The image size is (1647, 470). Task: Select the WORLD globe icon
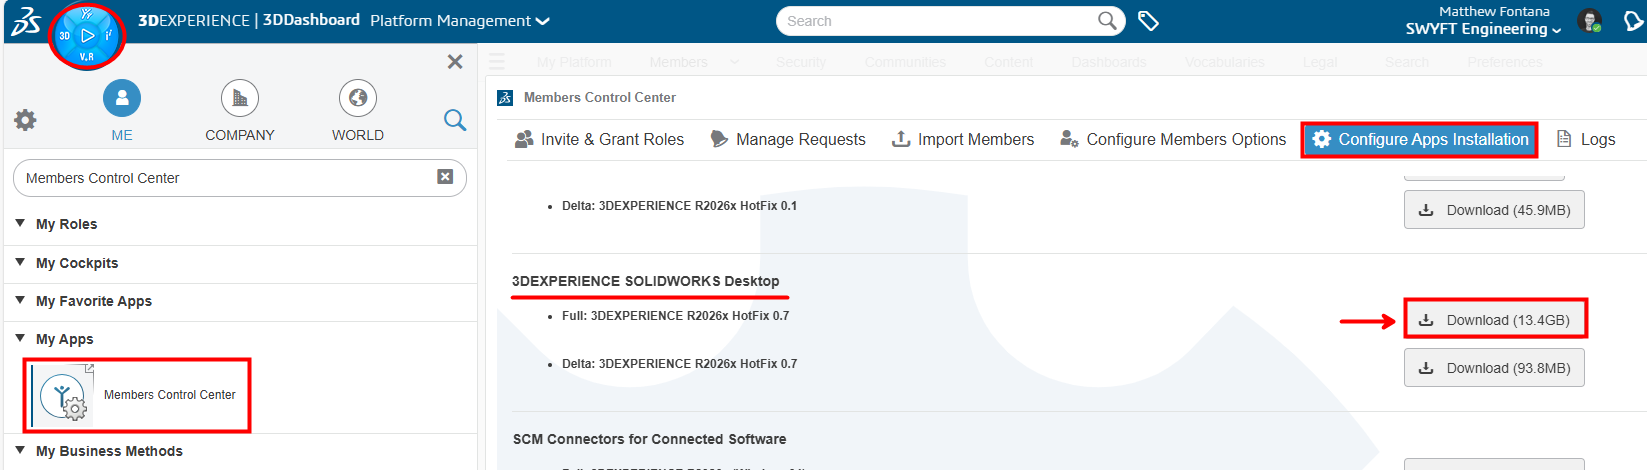pyautogui.click(x=358, y=98)
